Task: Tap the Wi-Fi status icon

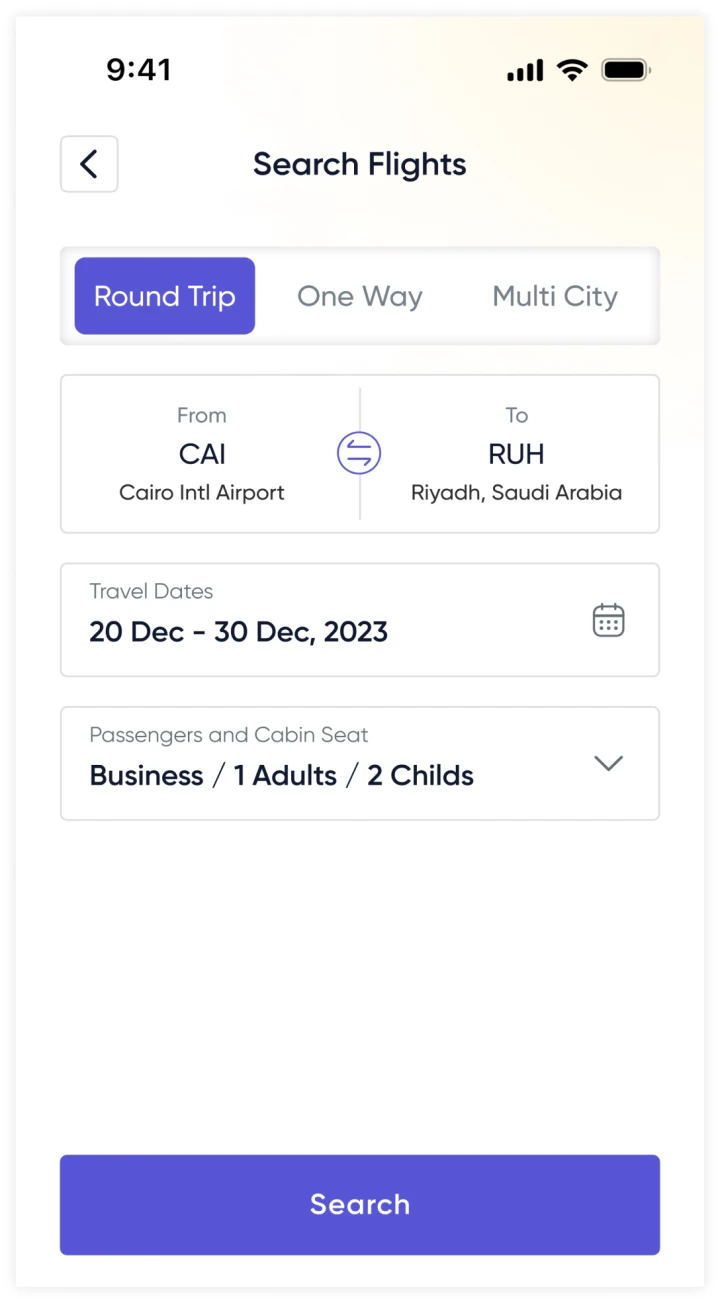Action: click(572, 70)
